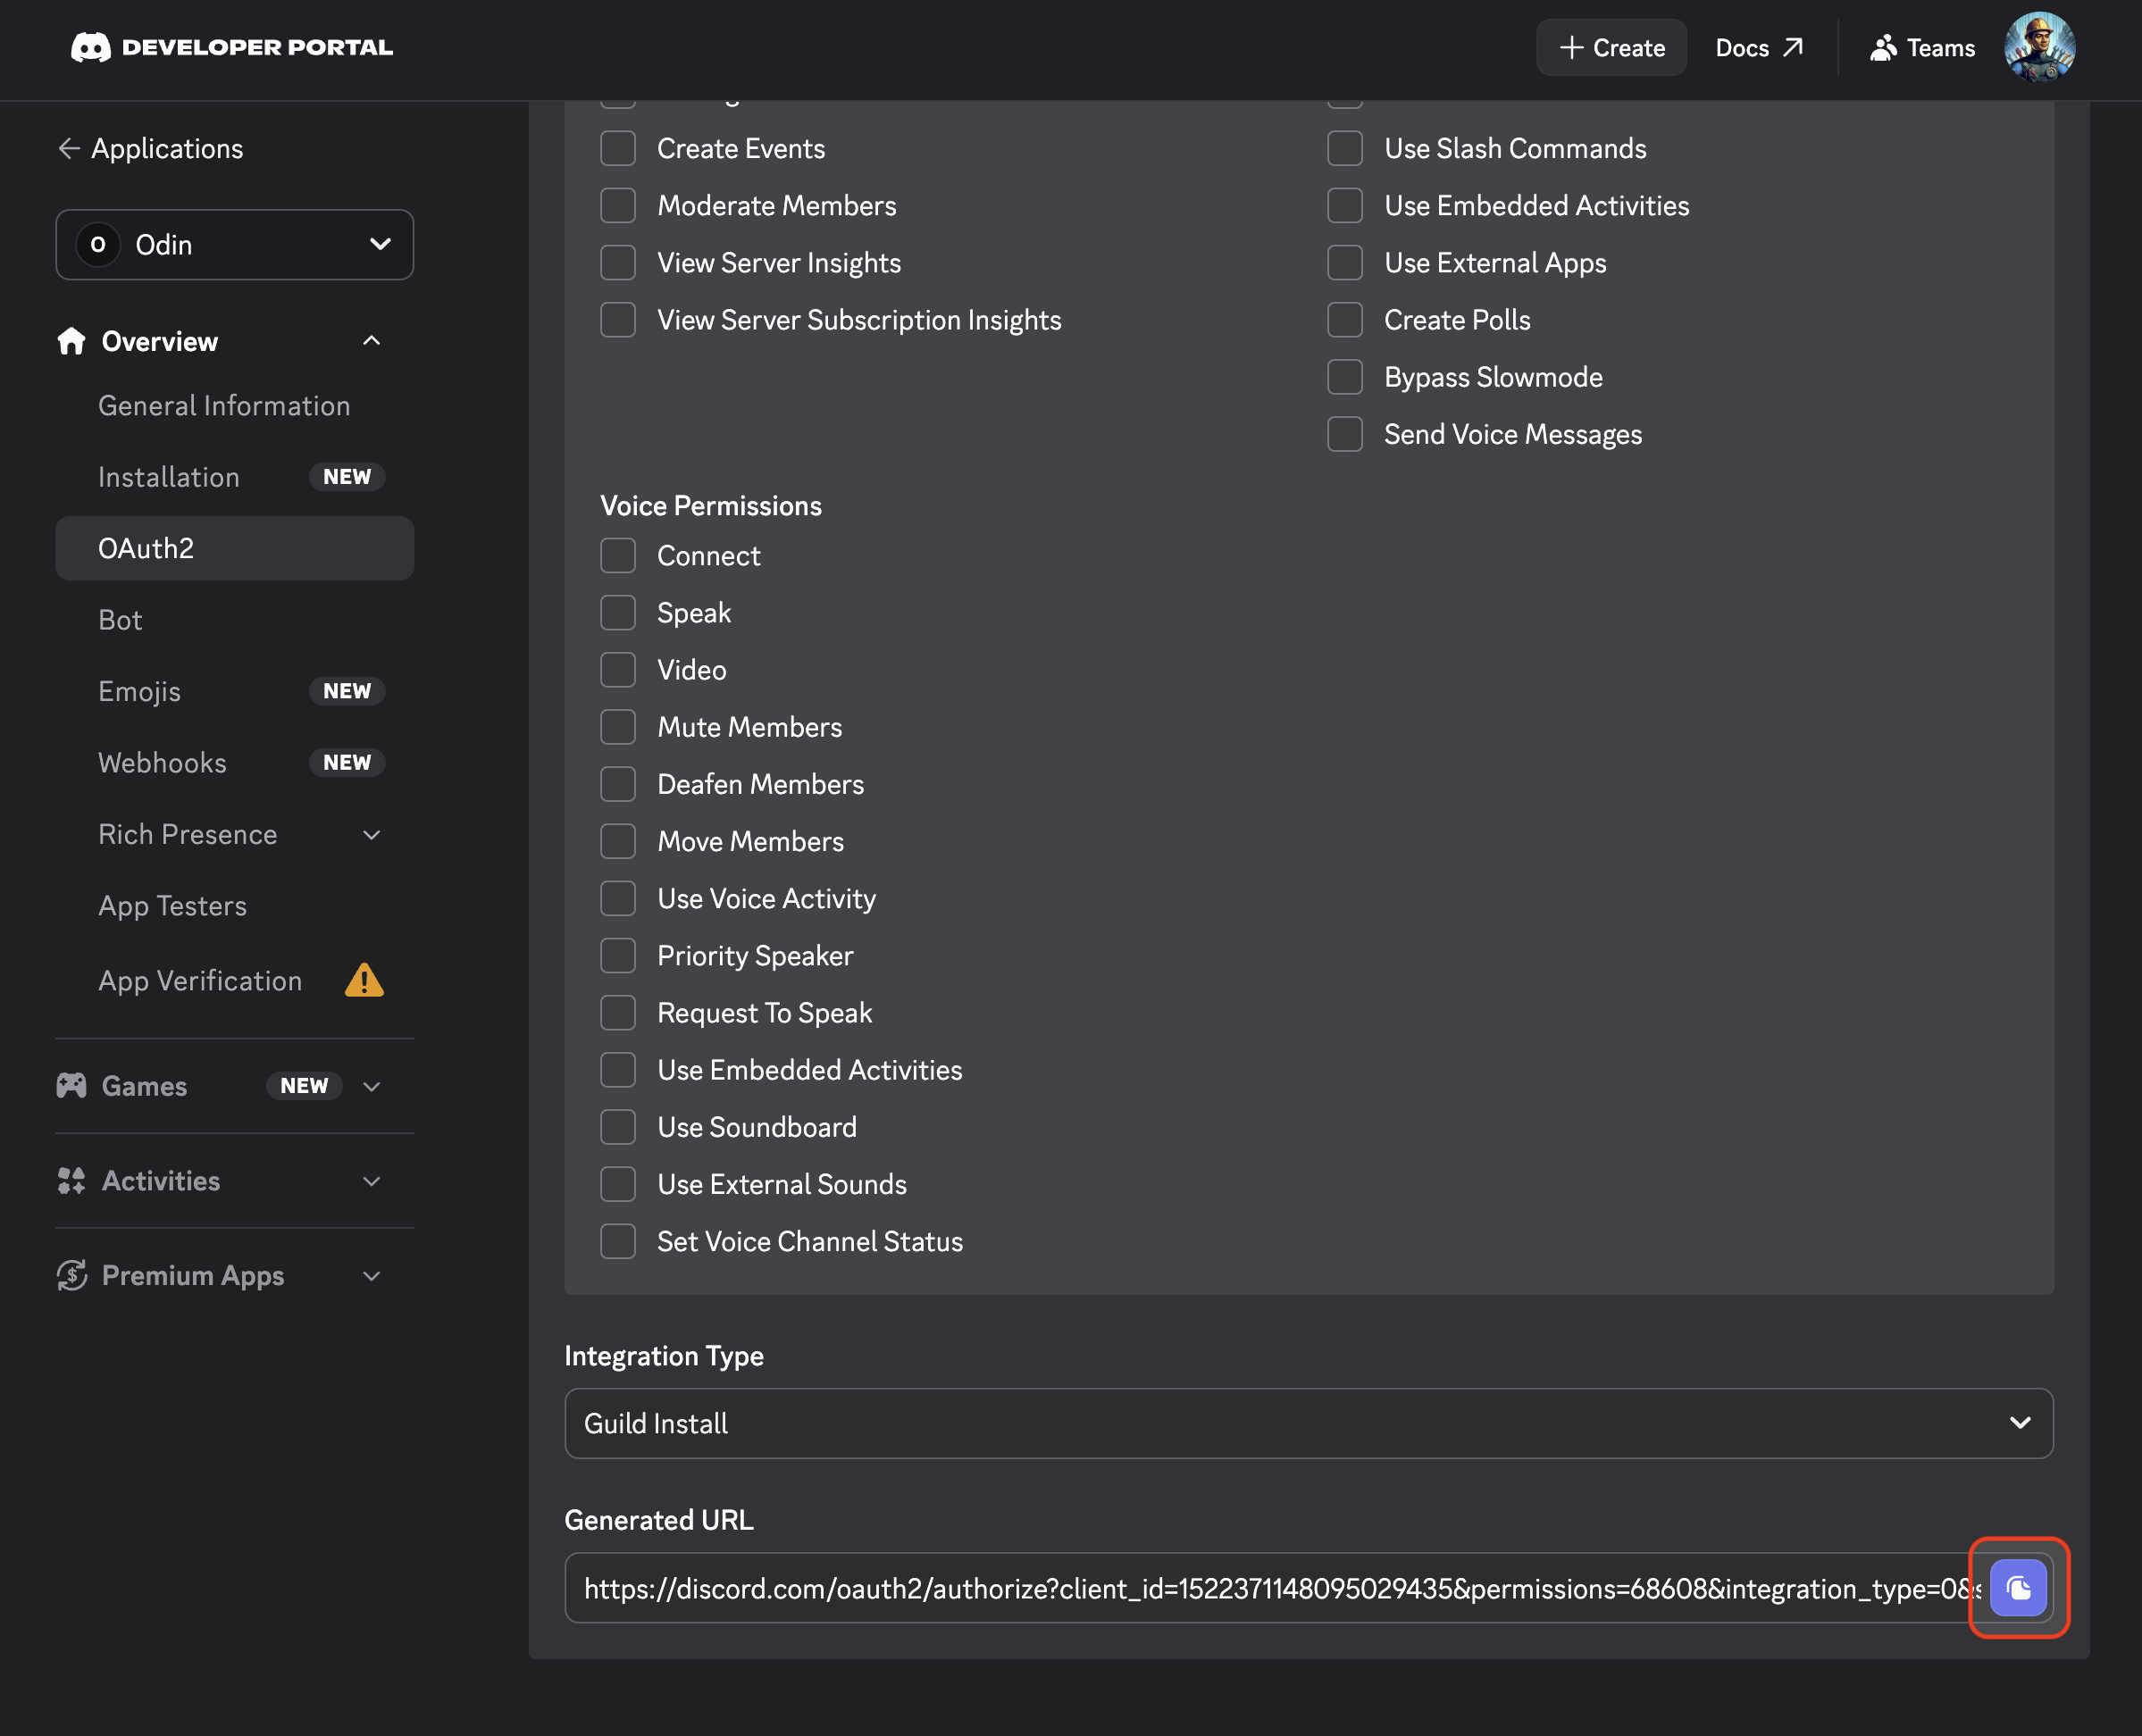
Task: Check the Create Polls box
Action: click(x=1345, y=320)
